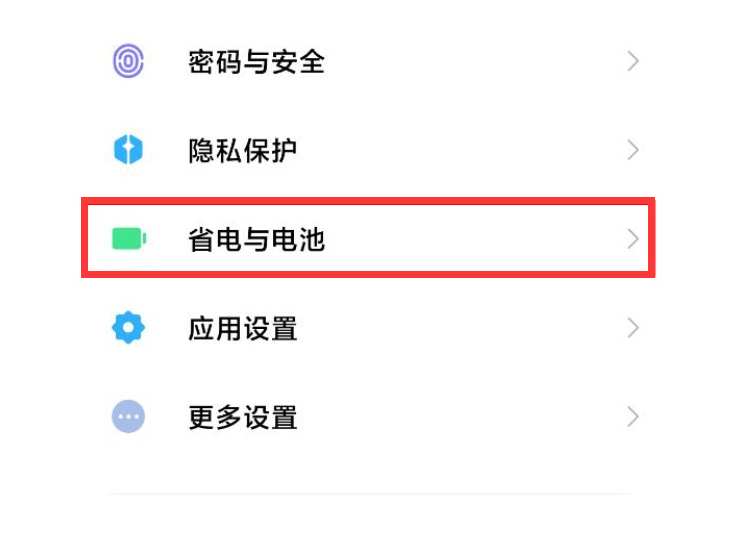This screenshot has width=755, height=537.
Task: Tap the blue shield icon for 隐私保护
Action: tap(128, 150)
